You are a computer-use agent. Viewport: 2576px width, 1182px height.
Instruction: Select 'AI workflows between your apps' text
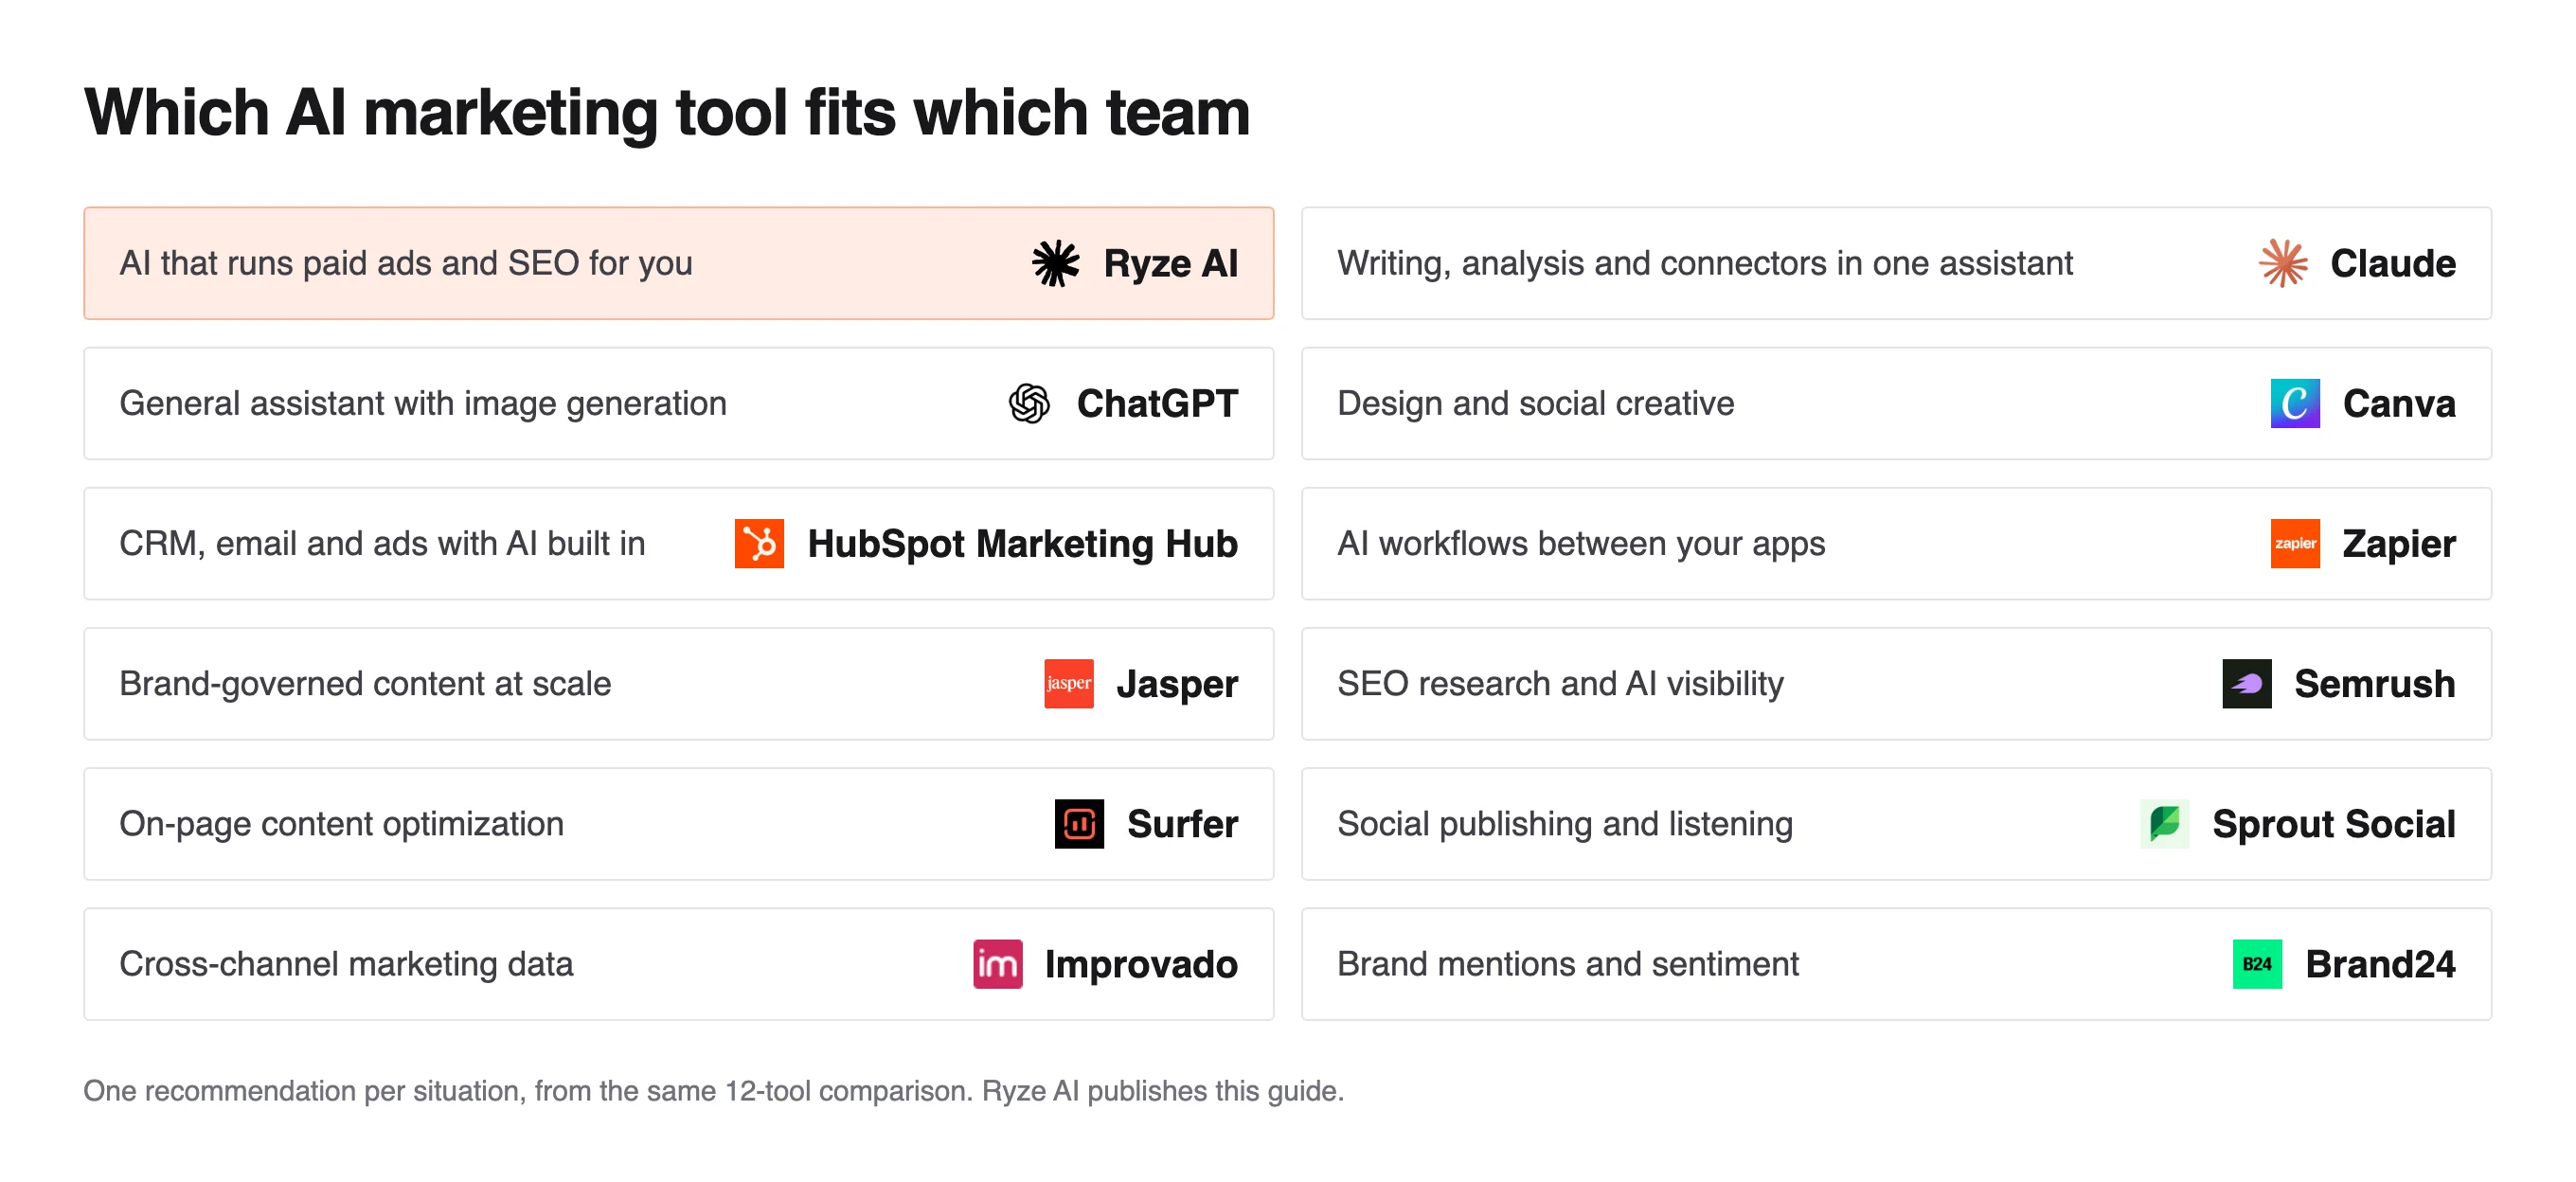click(1581, 544)
